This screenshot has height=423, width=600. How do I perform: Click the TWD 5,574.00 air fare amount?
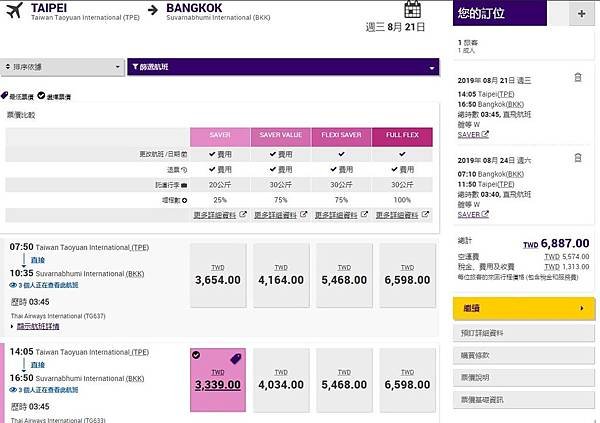pos(567,256)
